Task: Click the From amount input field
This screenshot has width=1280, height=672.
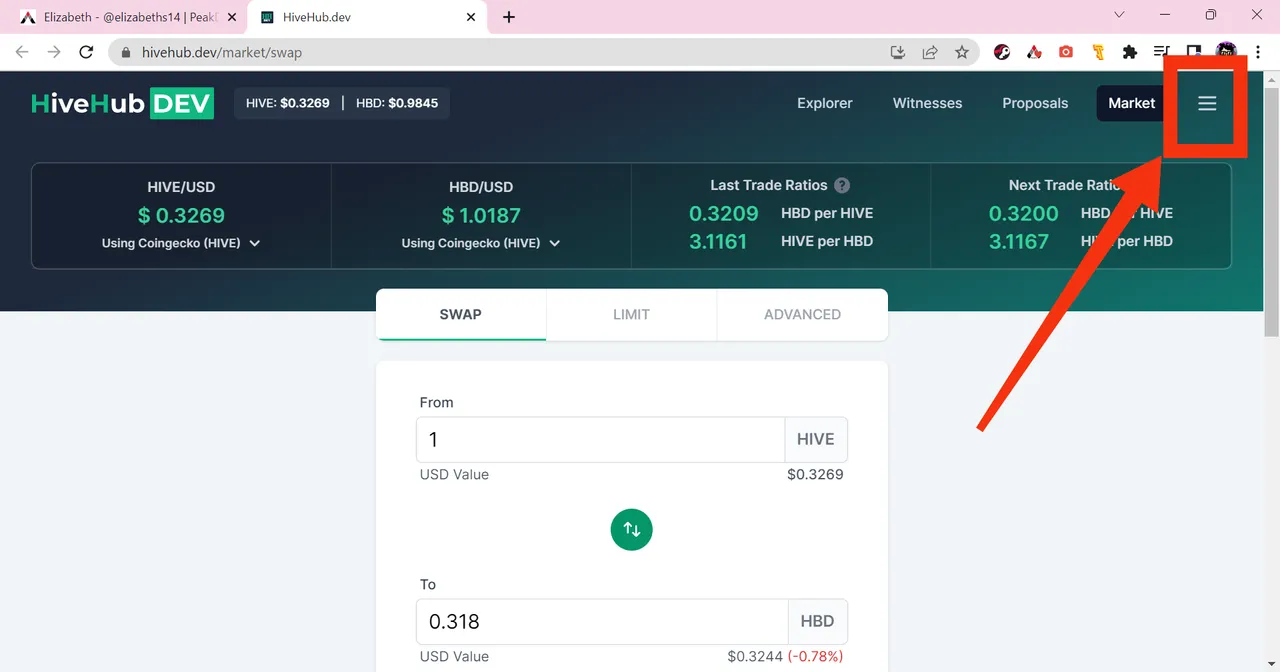Action: point(600,439)
